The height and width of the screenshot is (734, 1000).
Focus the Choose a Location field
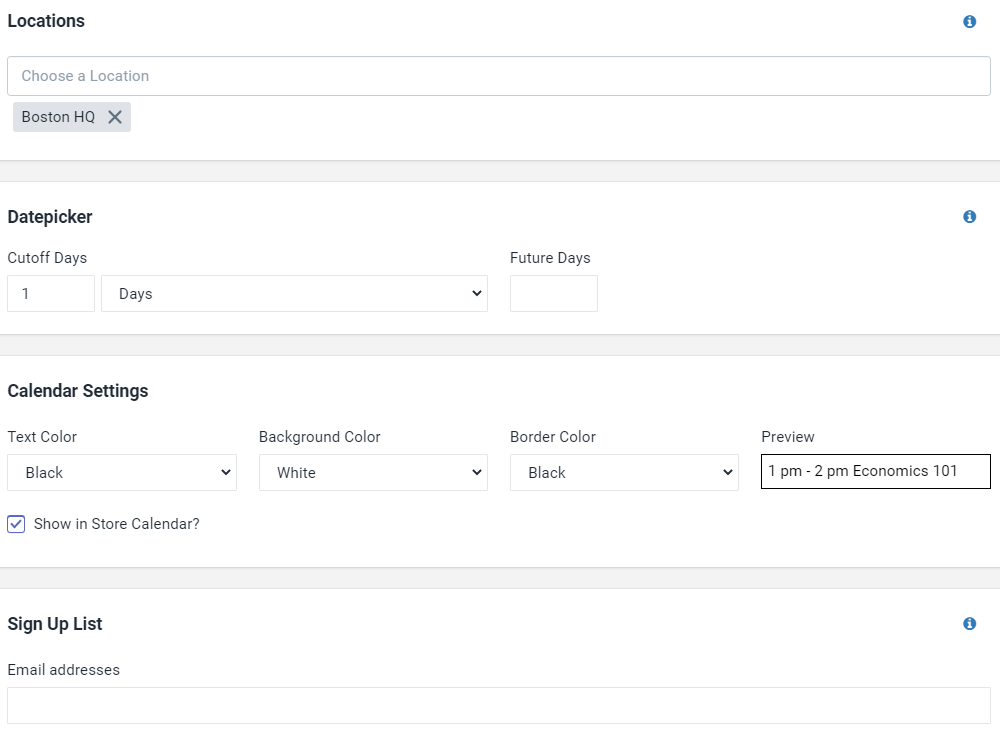coord(499,76)
